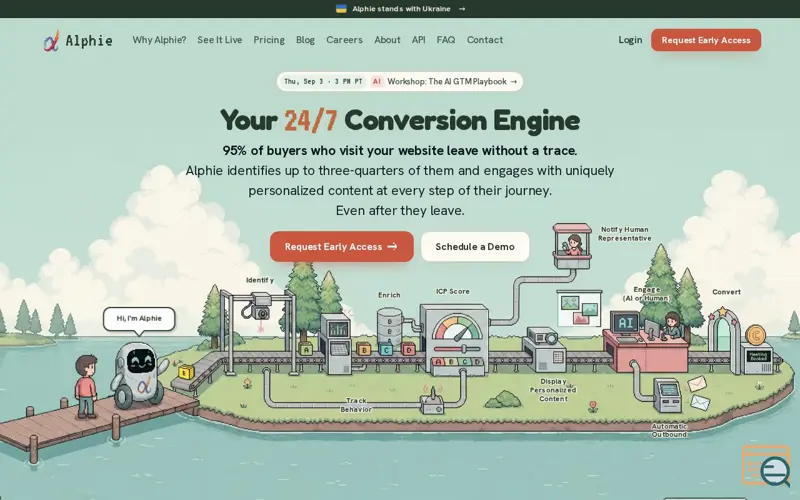Click the human representative booth illustration
Screen dimensions: 800x500
tap(572, 246)
